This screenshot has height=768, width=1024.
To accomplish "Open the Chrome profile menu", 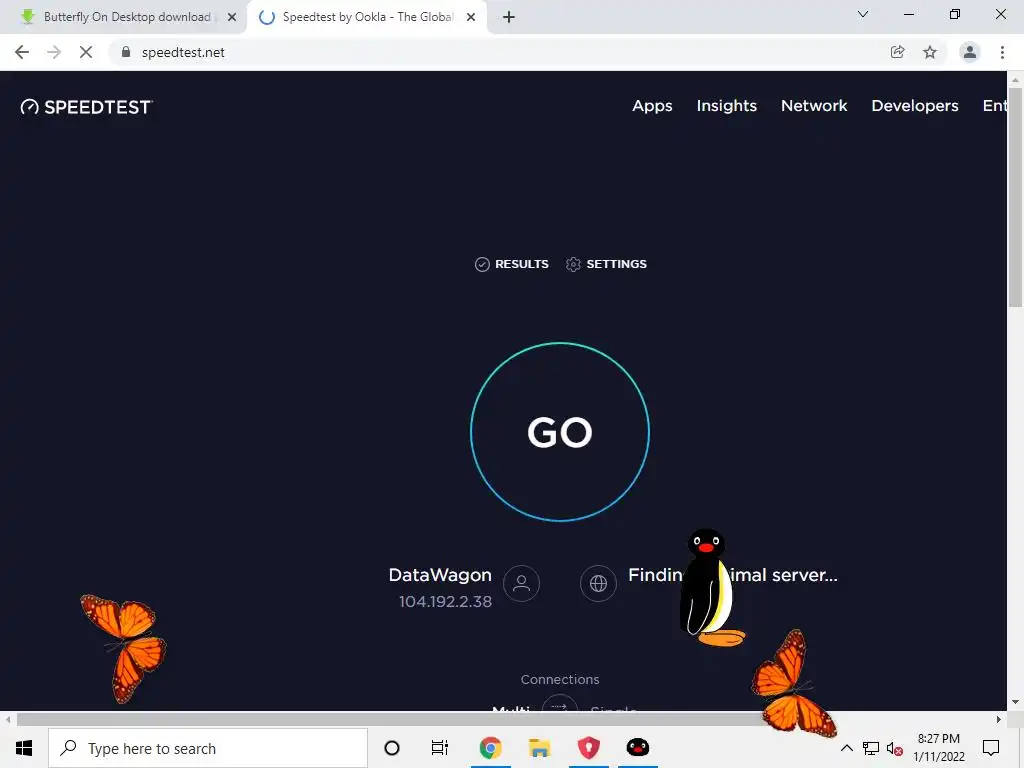I will point(970,52).
